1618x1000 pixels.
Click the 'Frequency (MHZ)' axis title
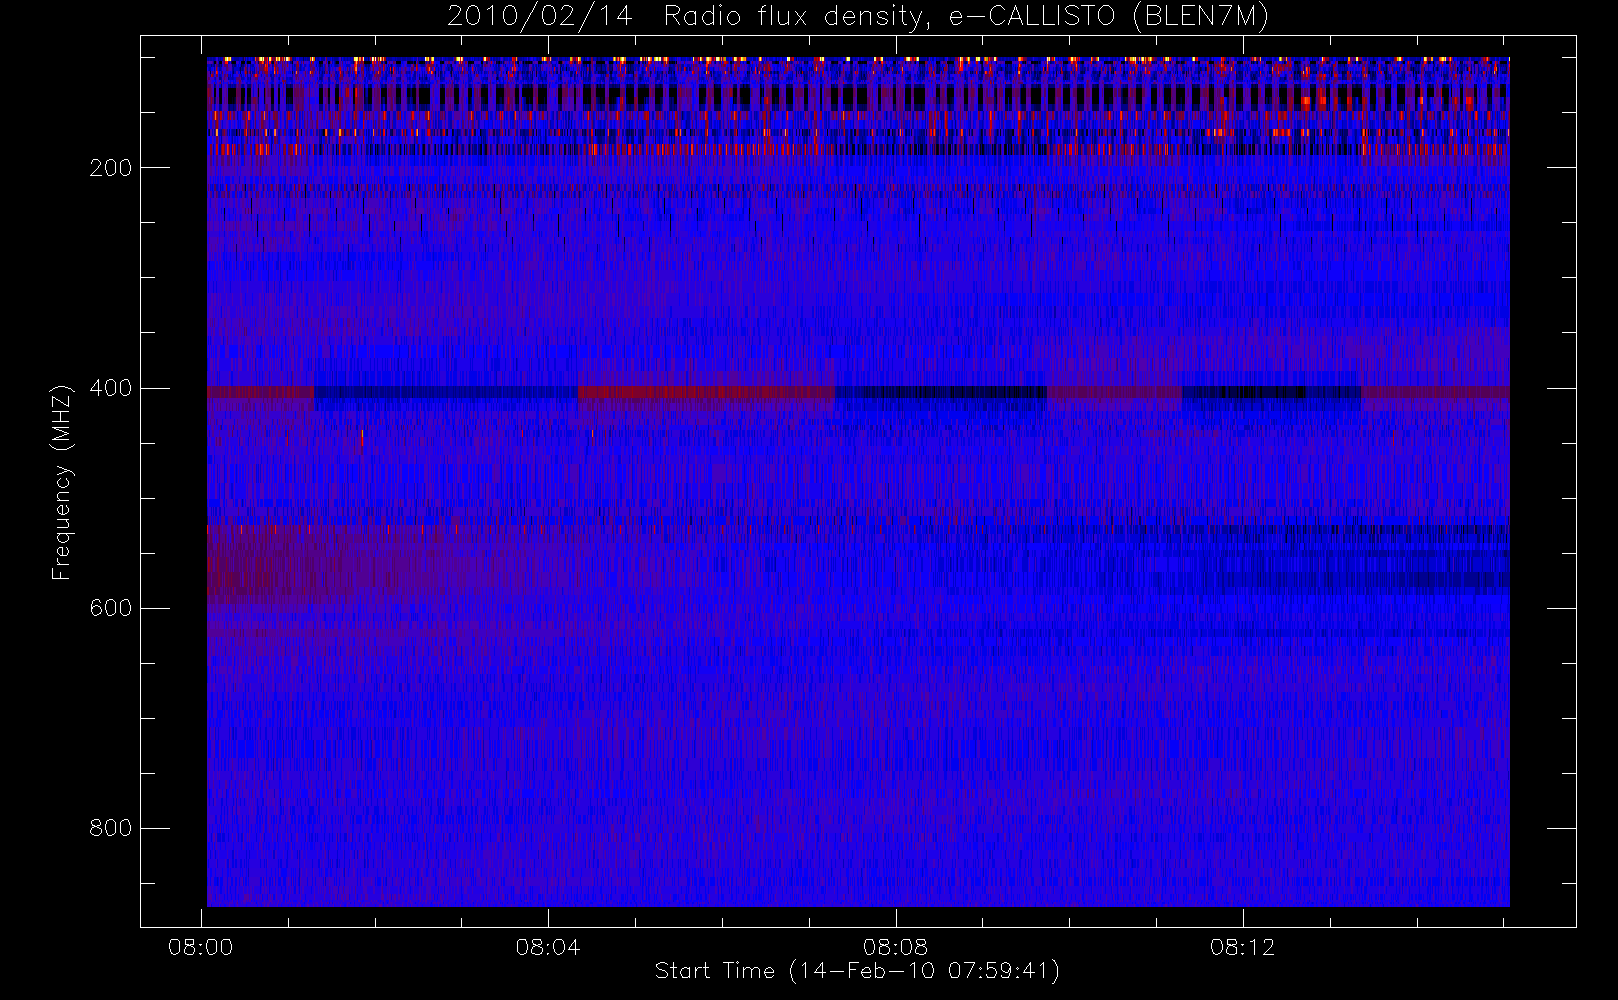point(62,482)
